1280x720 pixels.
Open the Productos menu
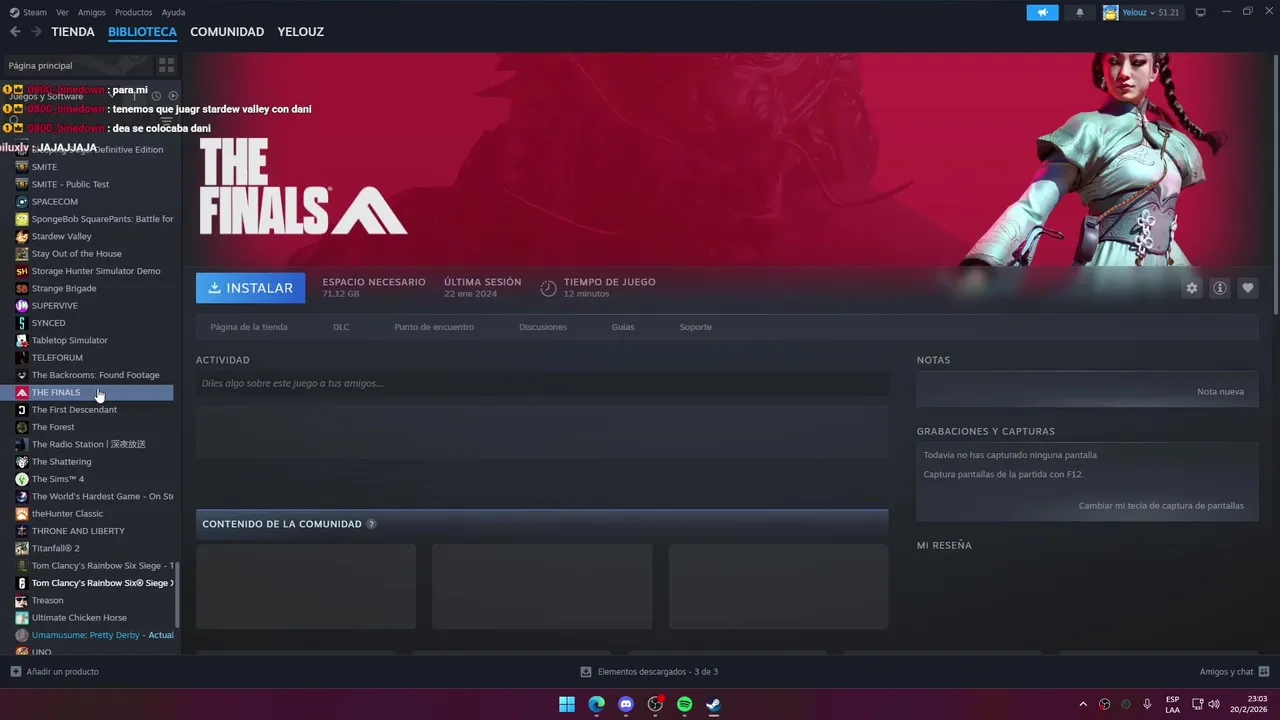(134, 12)
